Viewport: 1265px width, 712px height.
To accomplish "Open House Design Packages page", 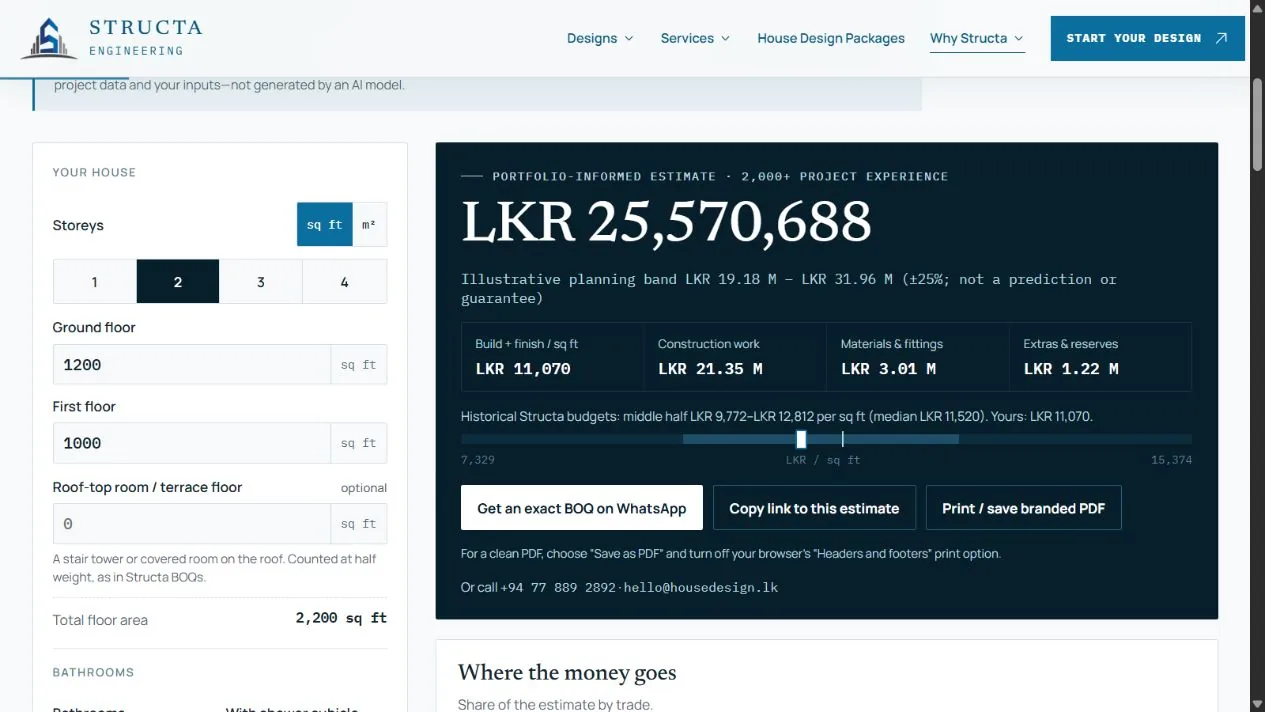I will click(x=831, y=38).
